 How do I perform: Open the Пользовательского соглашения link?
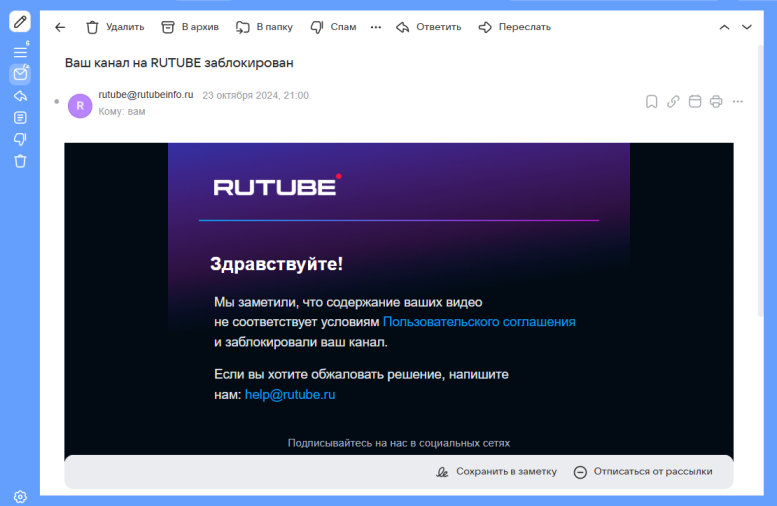[x=479, y=322]
